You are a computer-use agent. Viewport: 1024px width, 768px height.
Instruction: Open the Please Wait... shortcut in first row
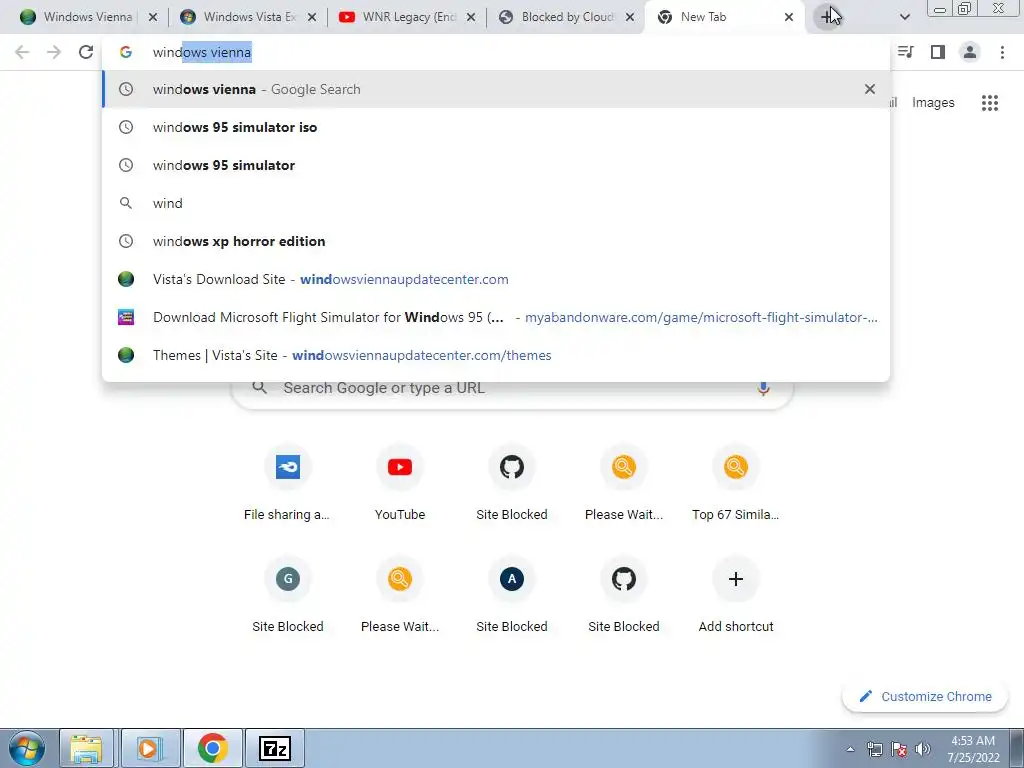click(624, 483)
